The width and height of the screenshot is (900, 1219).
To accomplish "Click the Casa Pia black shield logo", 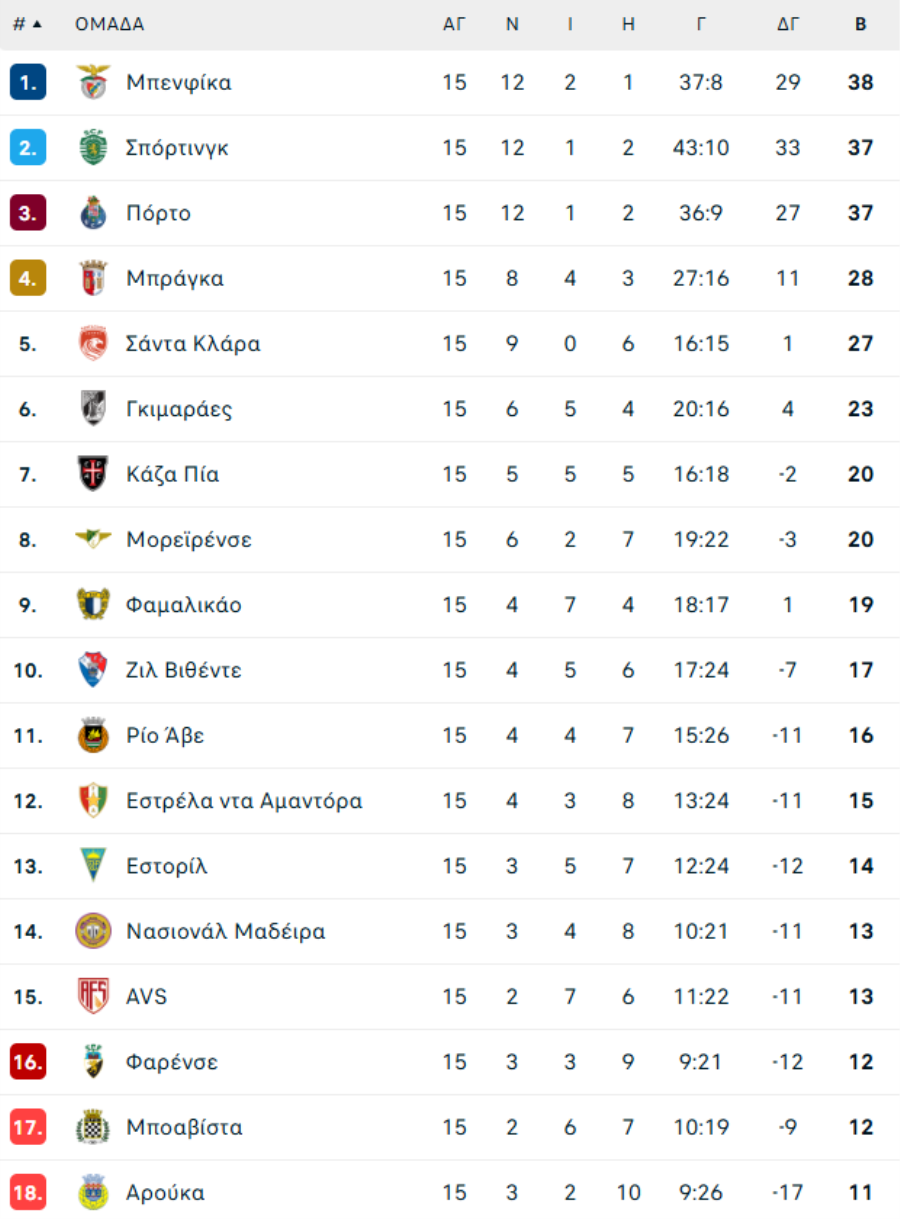I will [x=93, y=474].
